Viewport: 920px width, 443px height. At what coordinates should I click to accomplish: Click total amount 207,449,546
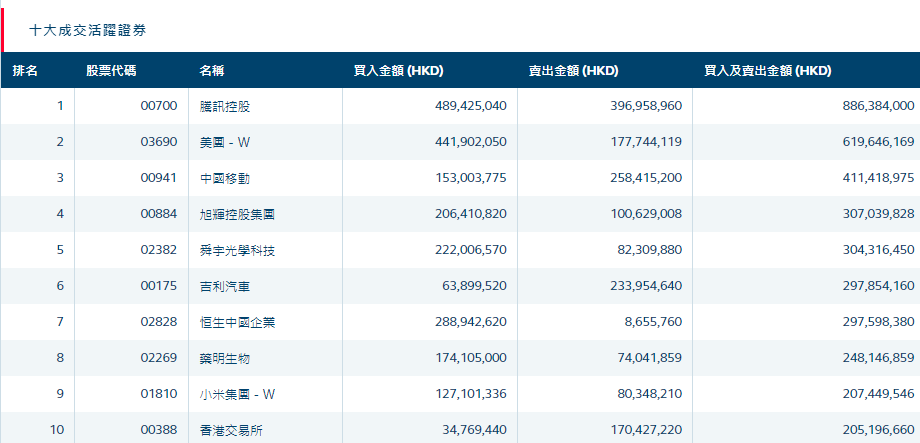pyautogui.click(x=878, y=394)
